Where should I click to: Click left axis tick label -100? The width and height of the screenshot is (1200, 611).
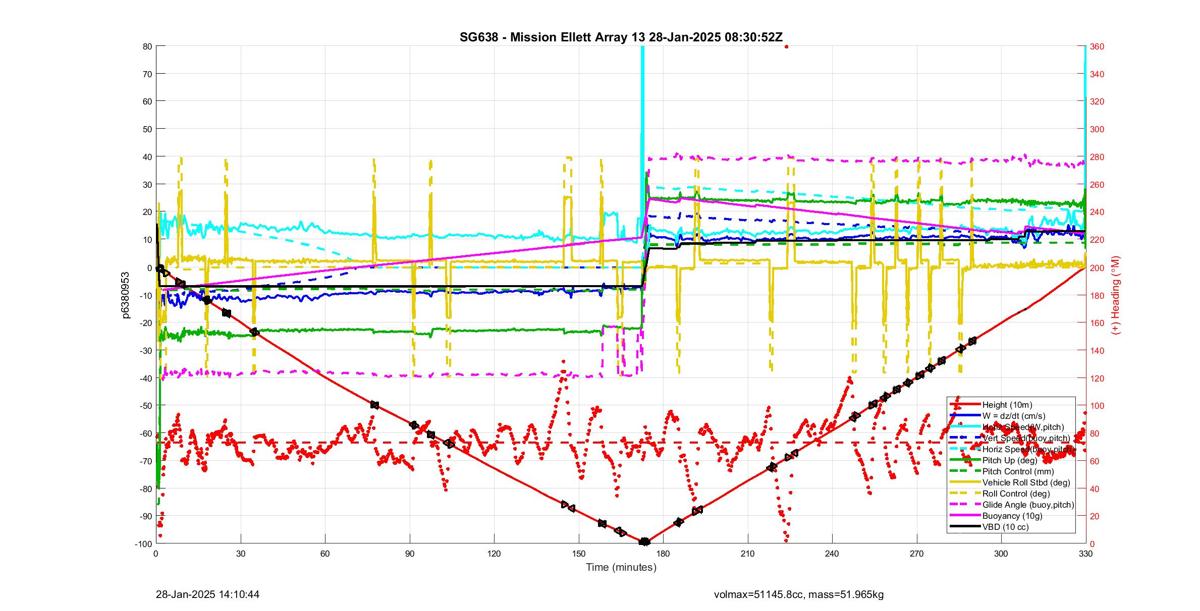(x=141, y=544)
